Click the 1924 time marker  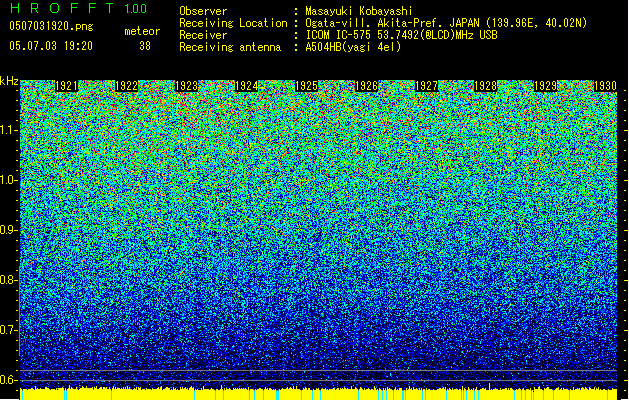(246, 86)
